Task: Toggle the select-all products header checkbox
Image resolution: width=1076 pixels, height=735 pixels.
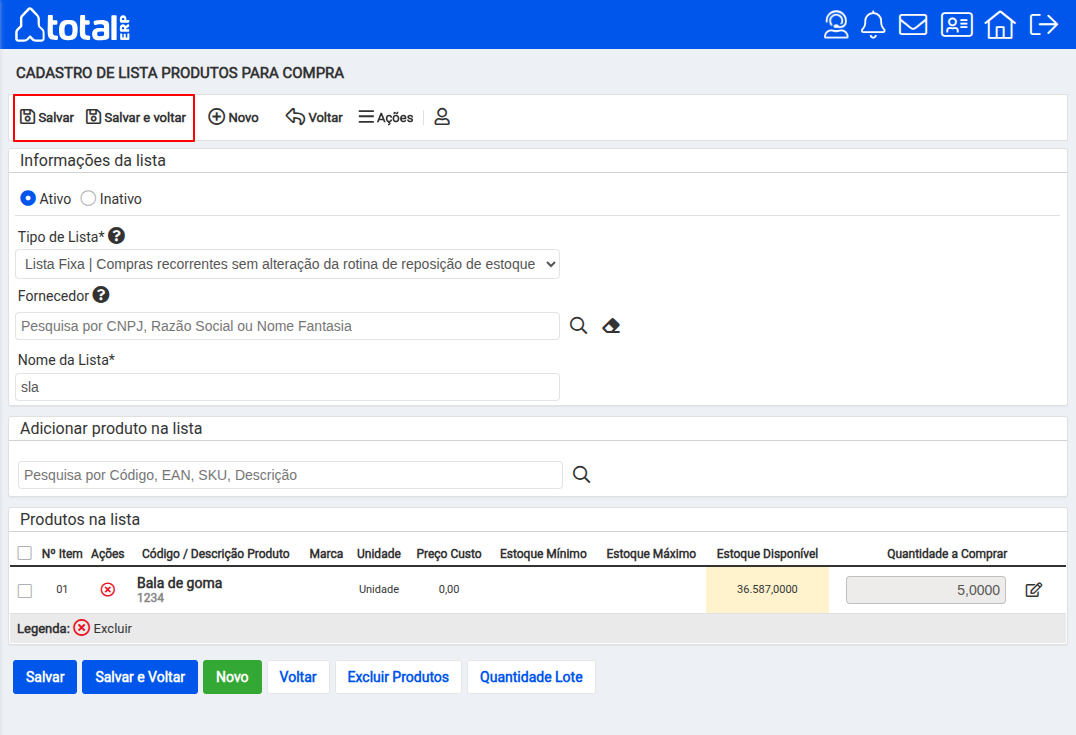Action: pyautogui.click(x=25, y=553)
